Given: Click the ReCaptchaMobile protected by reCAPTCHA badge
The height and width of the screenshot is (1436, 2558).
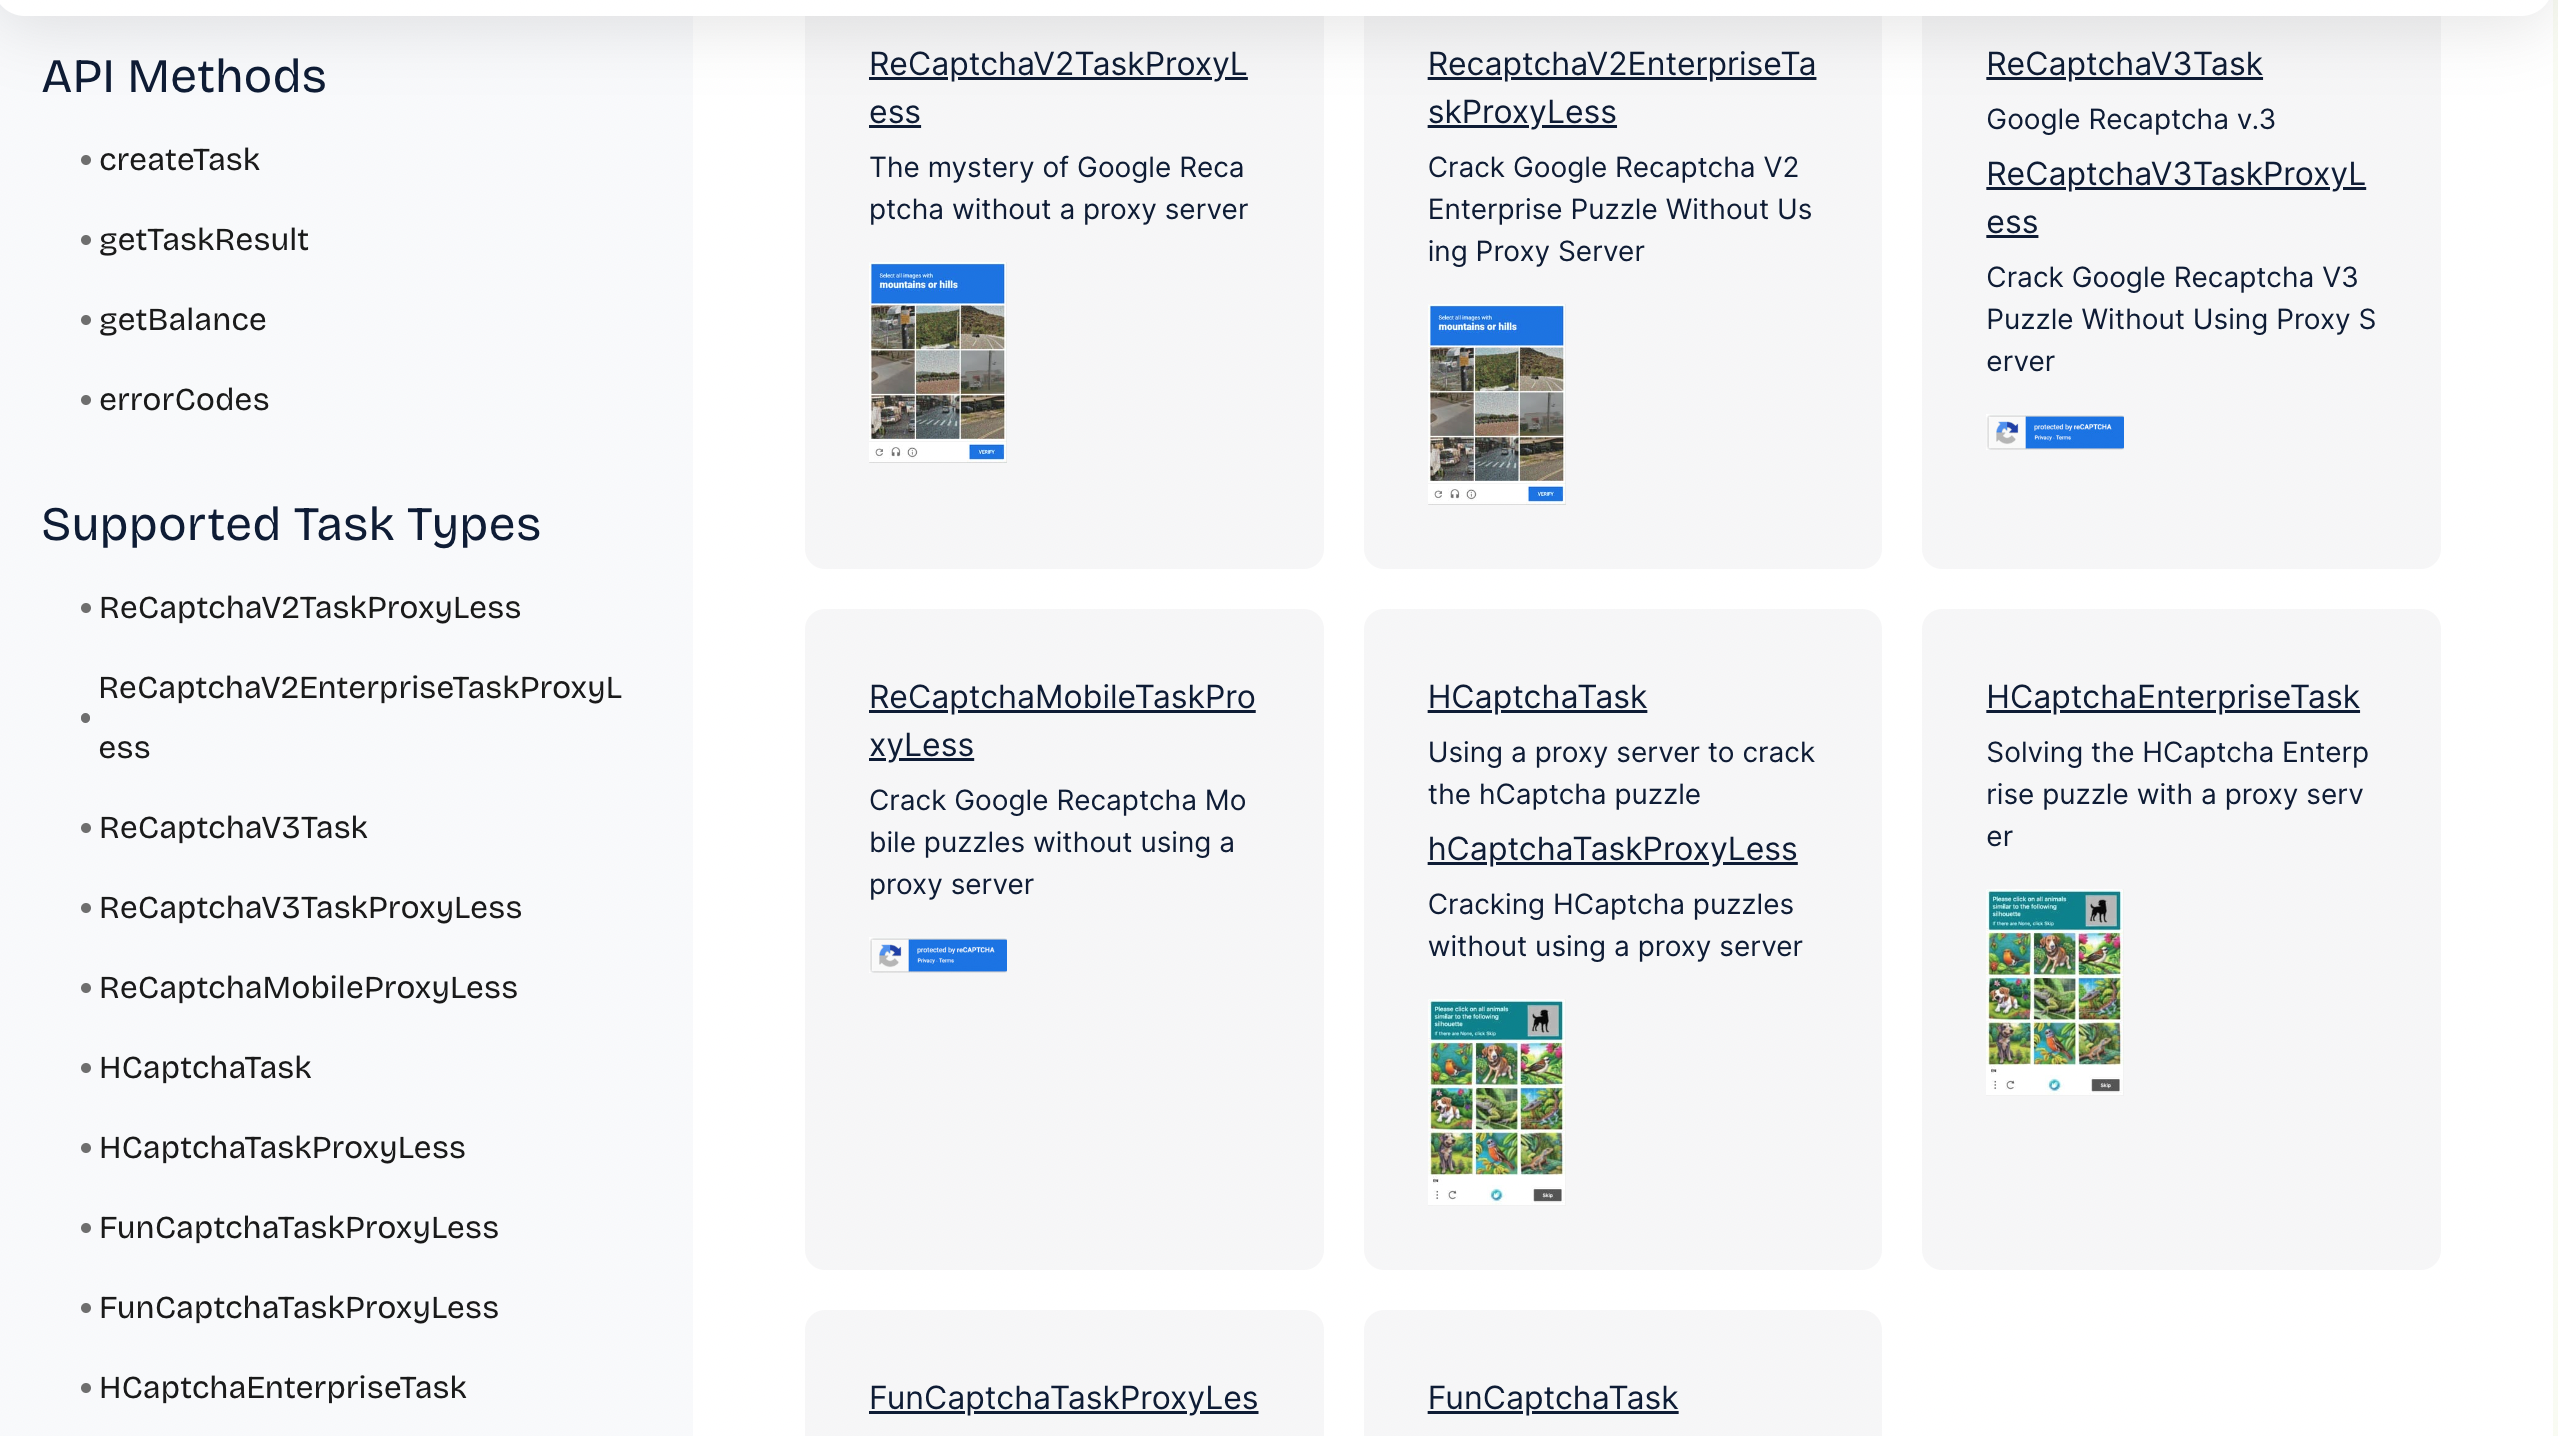Looking at the screenshot, I should point(938,956).
